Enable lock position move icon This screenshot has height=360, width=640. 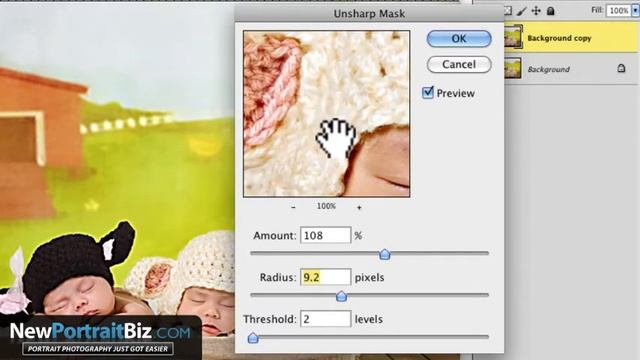[x=536, y=11]
